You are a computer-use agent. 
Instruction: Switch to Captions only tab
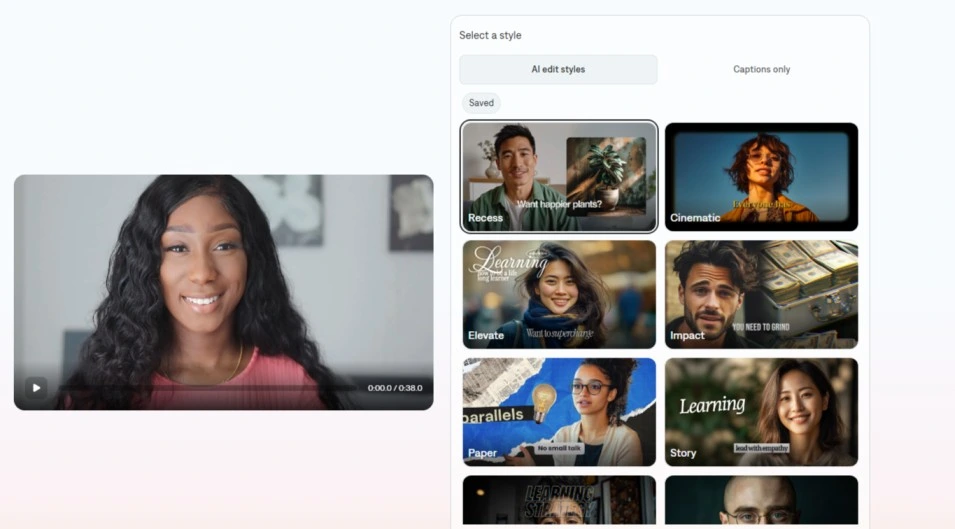pos(761,69)
